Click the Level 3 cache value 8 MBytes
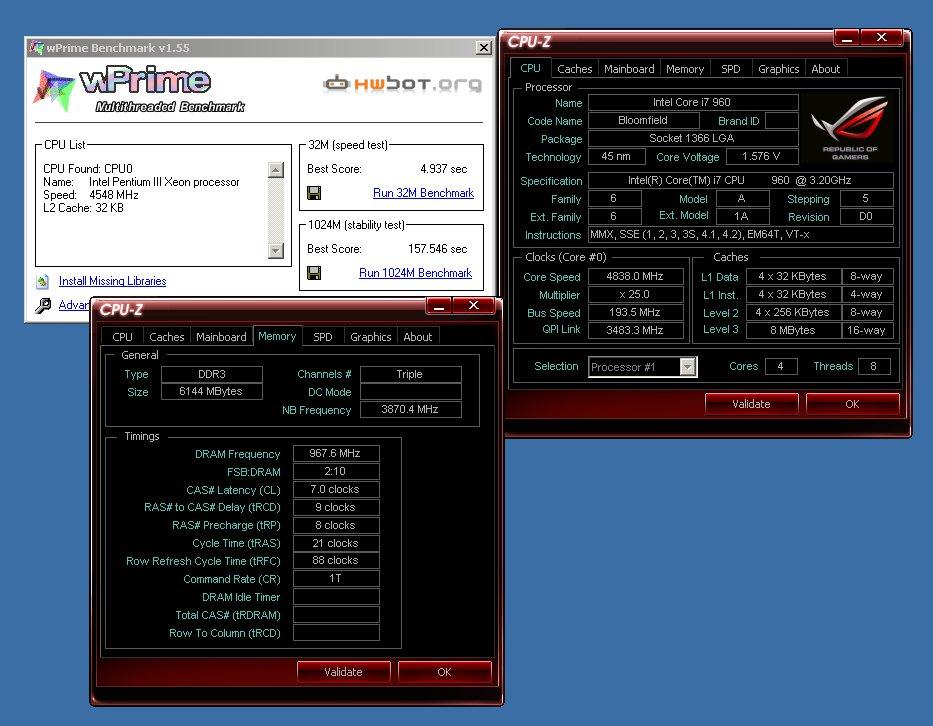 [x=793, y=330]
